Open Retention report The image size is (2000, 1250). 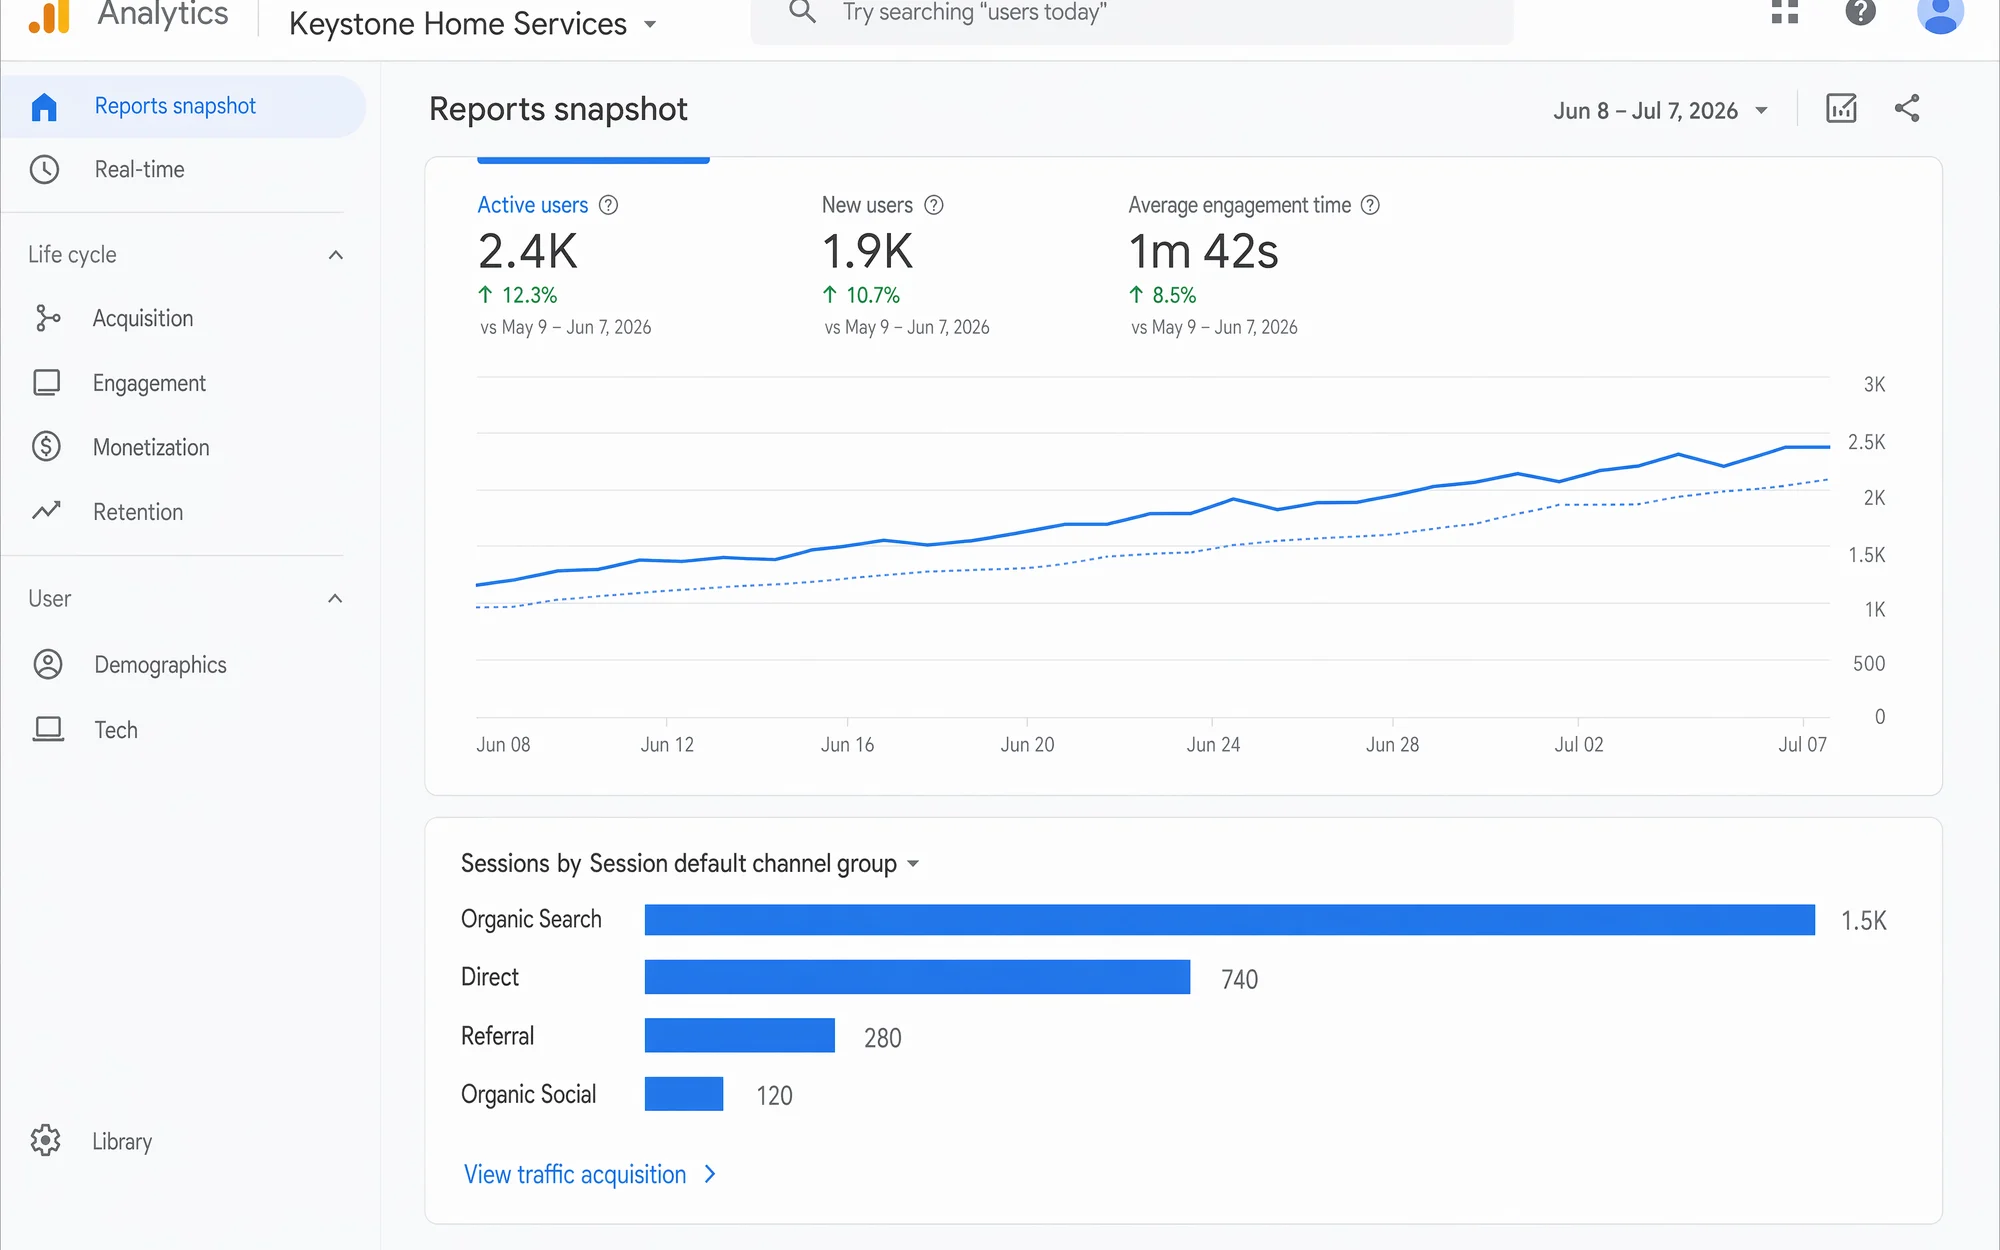[138, 512]
